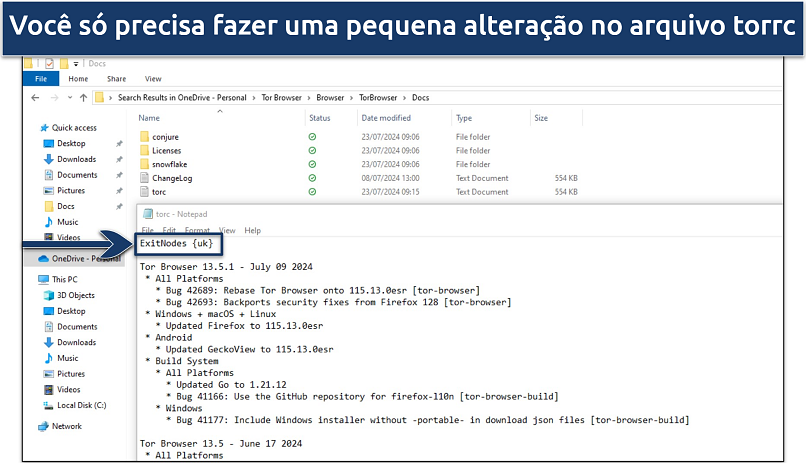Click the Browser breadcrumb segment
Image resolution: width=806 pixels, height=463 pixels.
330,98
